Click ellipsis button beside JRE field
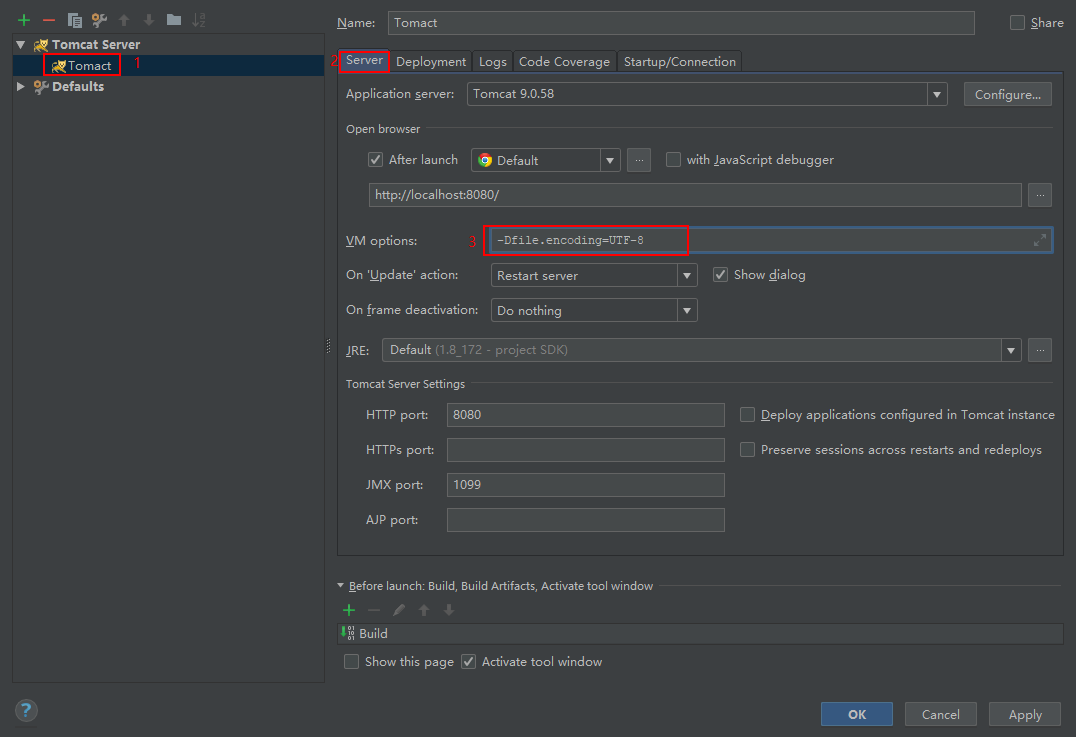Image resolution: width=1076 pixels, height=737 pixels. coord(1040,350)
